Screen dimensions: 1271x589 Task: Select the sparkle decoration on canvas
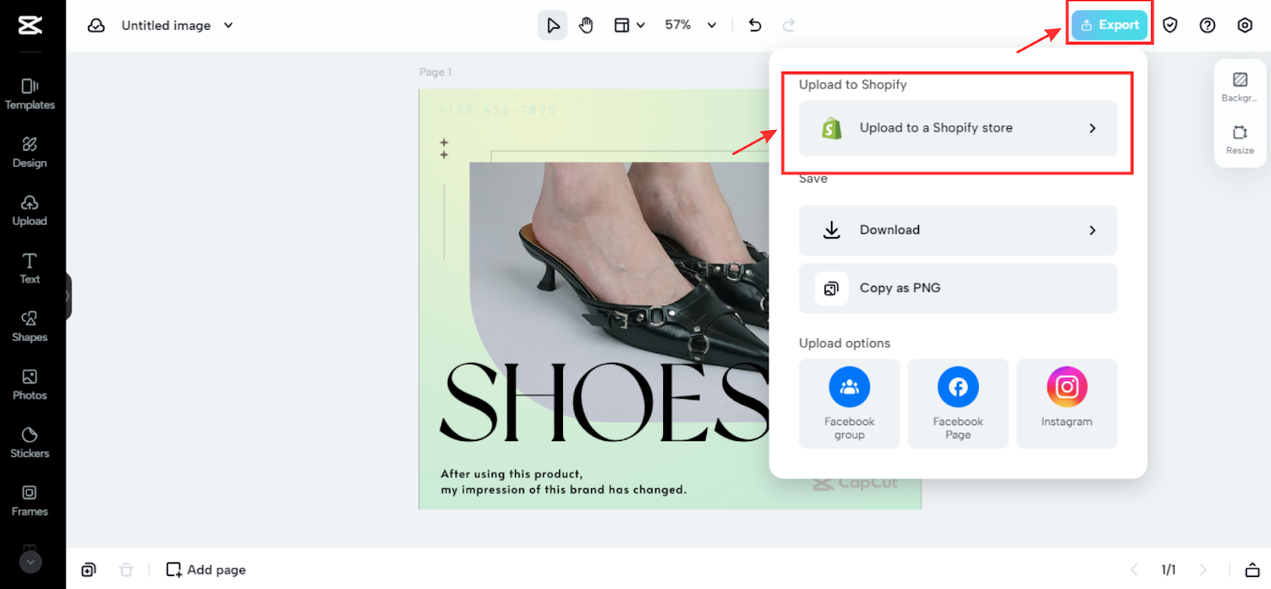[444, 149]
